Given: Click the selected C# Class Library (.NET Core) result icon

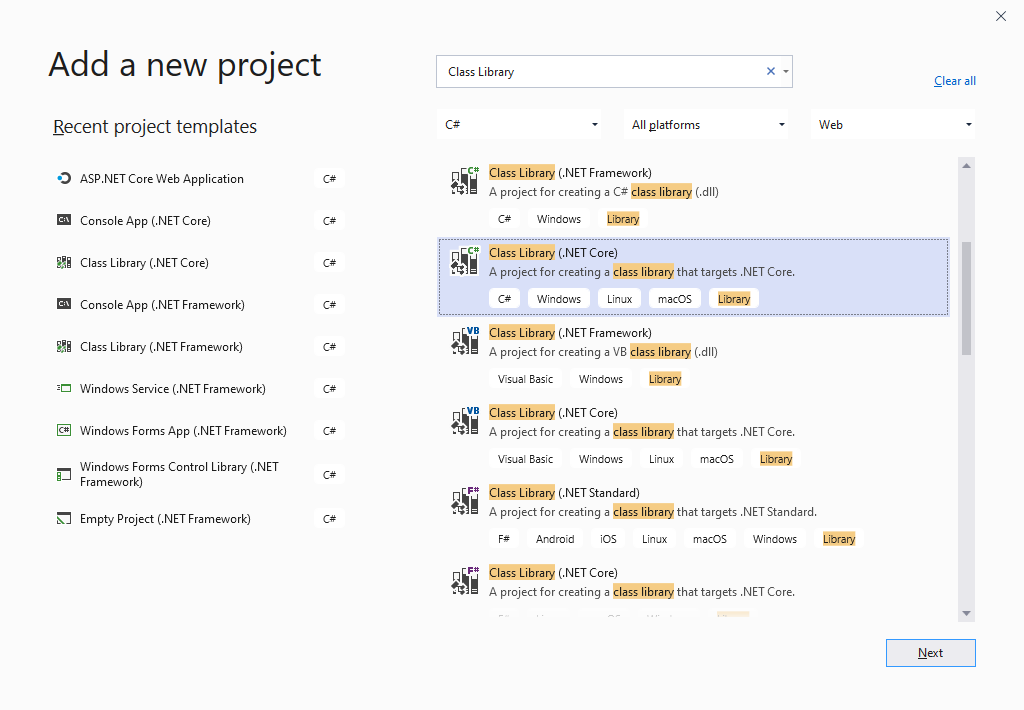Looking at the screenshot, I should click(x=465, y=261).
